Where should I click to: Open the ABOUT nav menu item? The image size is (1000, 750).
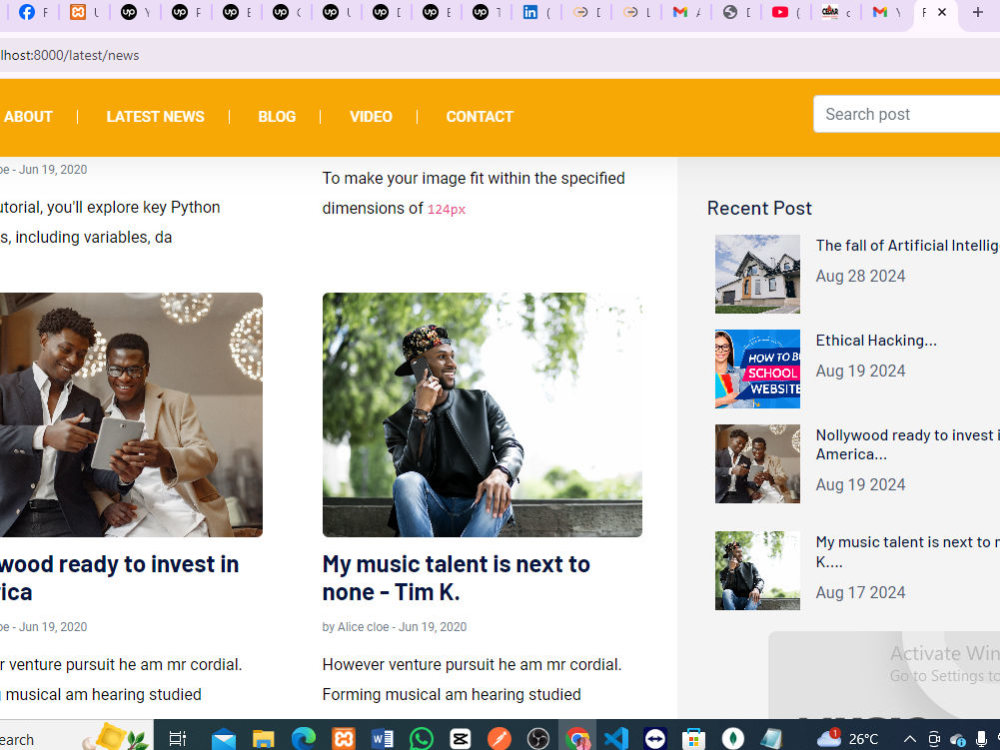(x=27, y=117)
